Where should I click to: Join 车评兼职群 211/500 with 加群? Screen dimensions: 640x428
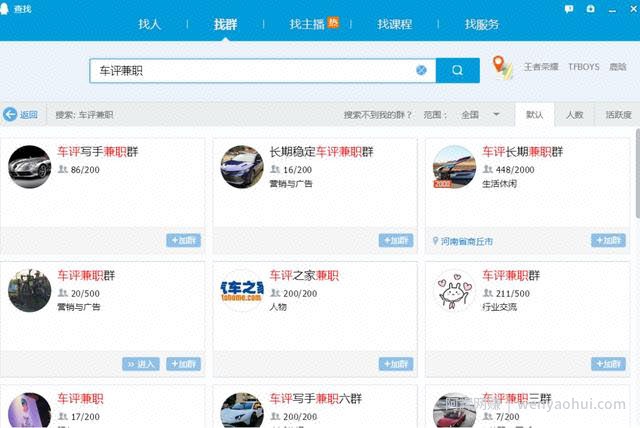608,364
